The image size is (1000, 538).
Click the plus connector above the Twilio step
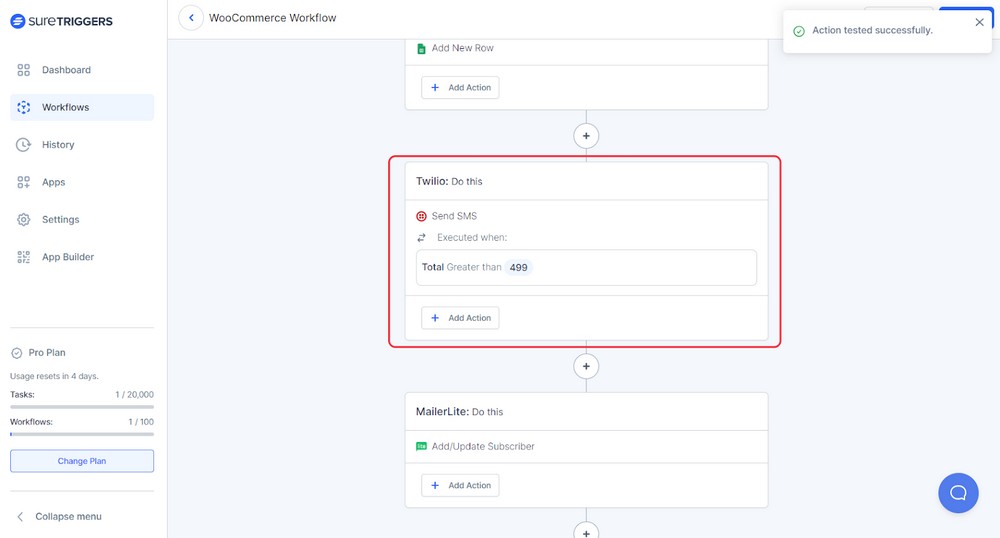click(586, 136)
